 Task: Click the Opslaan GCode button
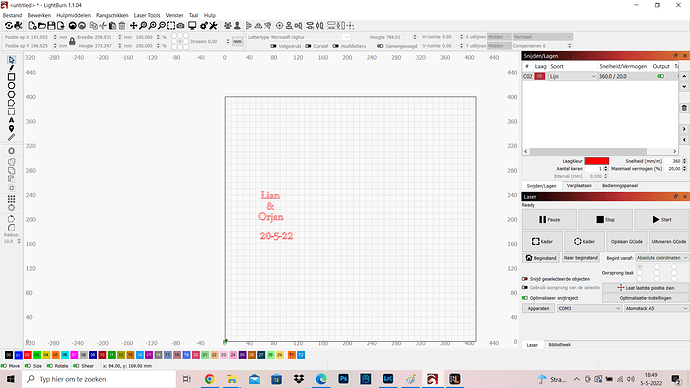tap(627, 242)
